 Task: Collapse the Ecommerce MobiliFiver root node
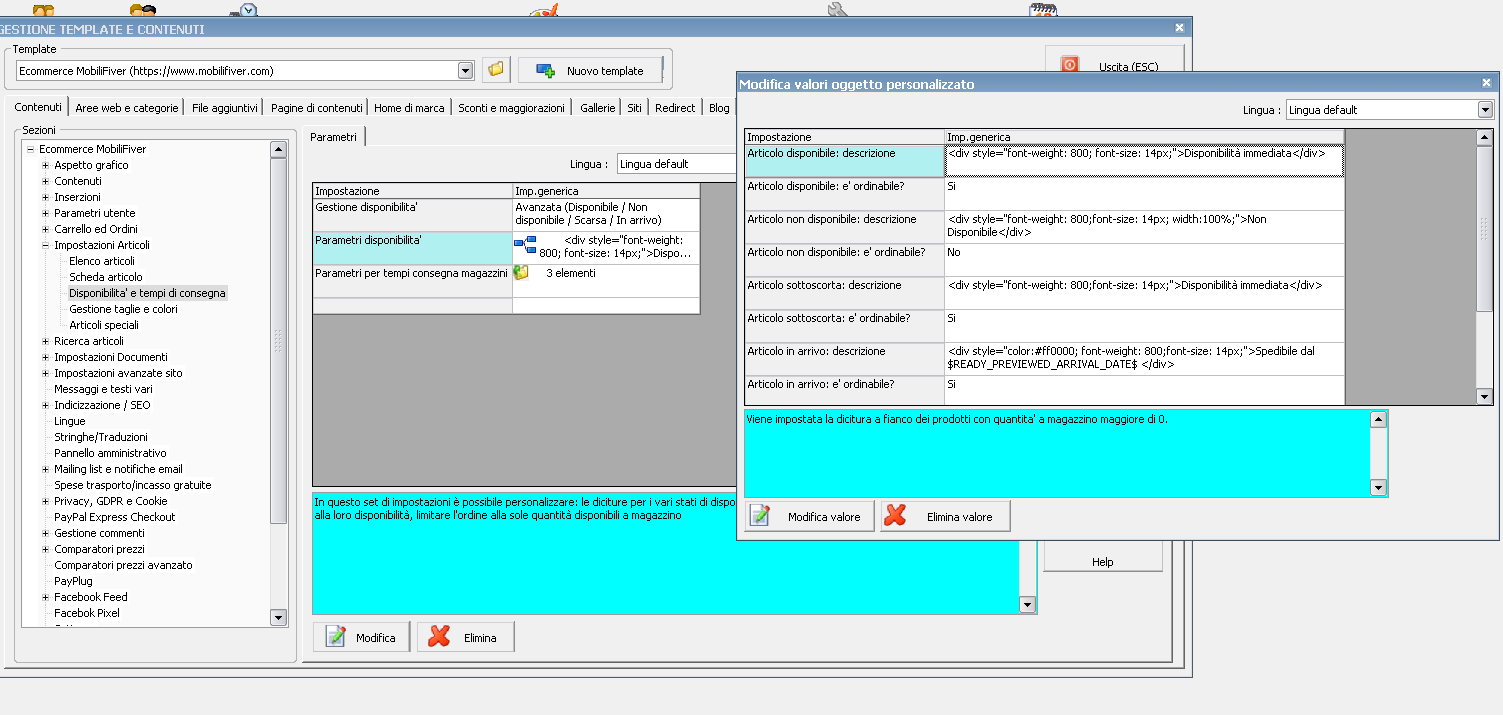point(31,149)
